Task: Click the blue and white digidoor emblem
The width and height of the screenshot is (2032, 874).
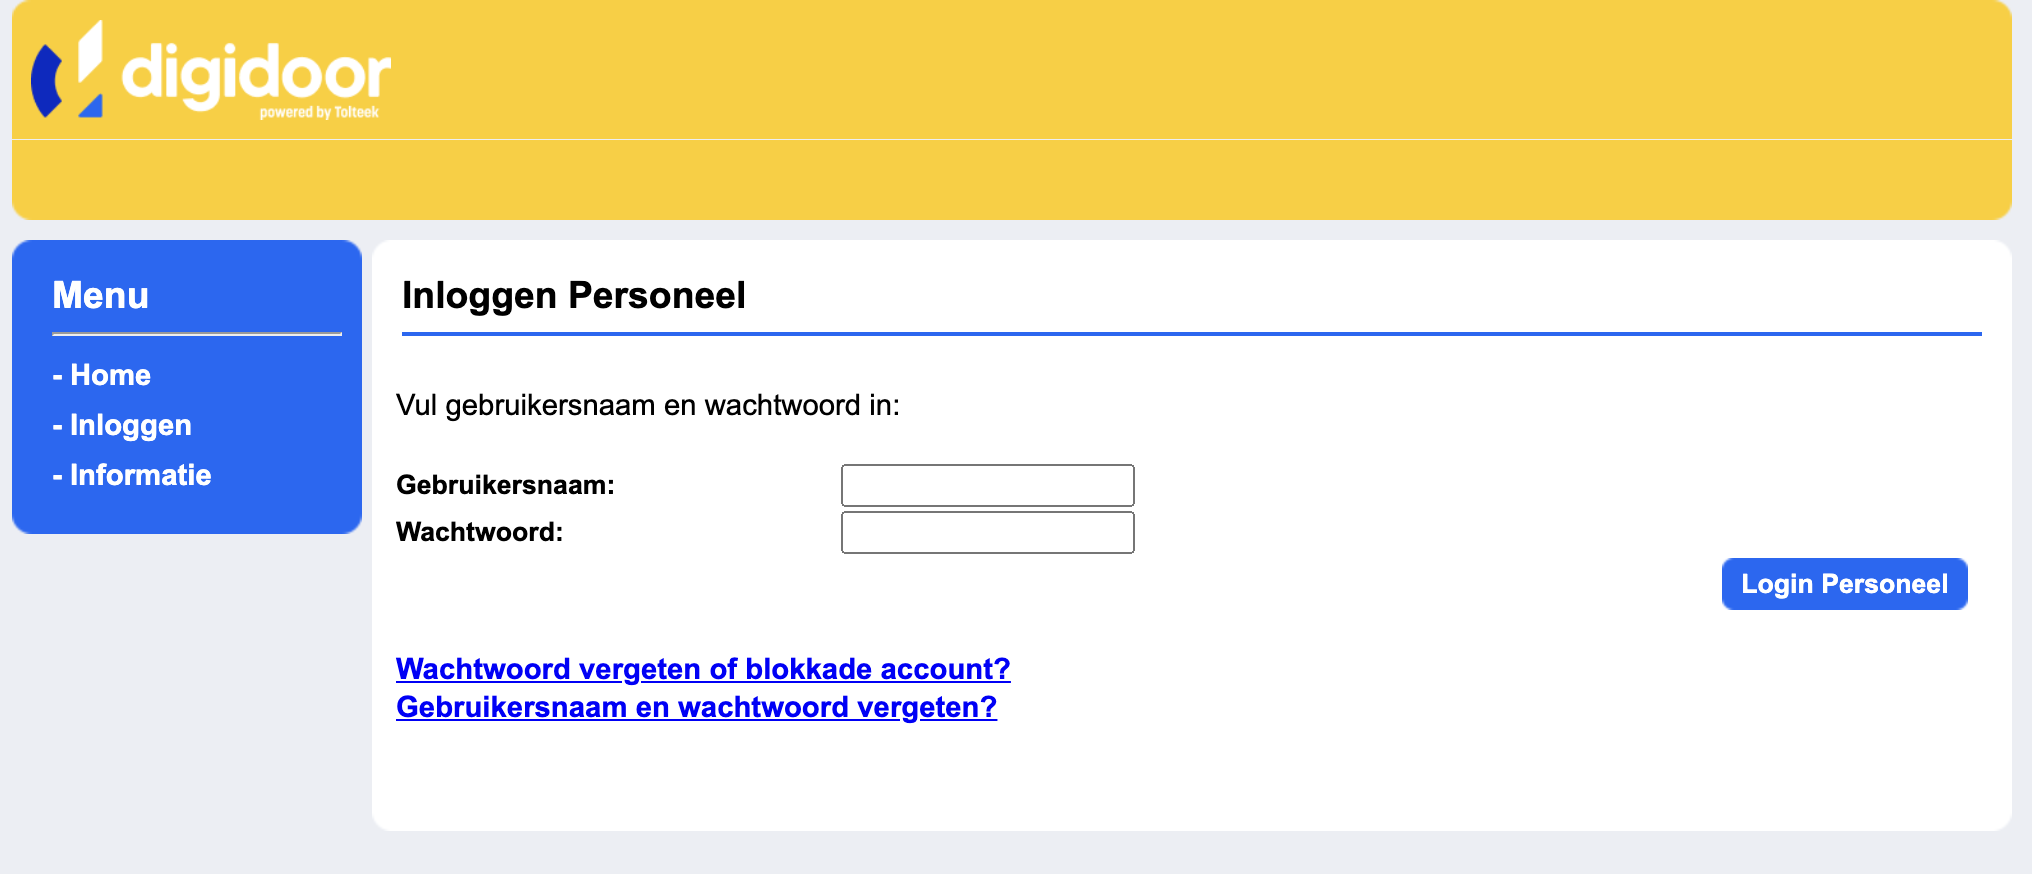Action: 67,70
